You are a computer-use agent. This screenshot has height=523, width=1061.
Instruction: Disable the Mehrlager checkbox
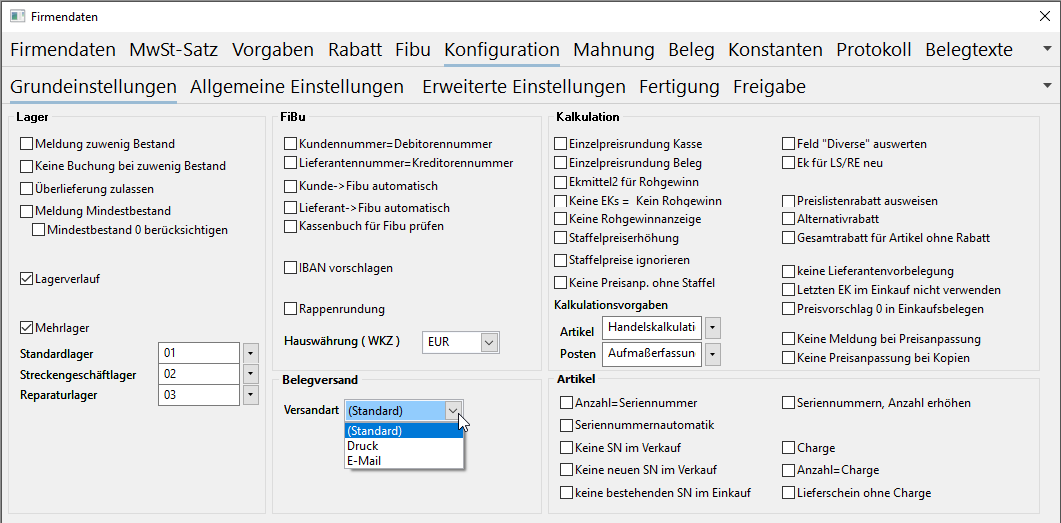pyautogui.click(x=26, y=327)
